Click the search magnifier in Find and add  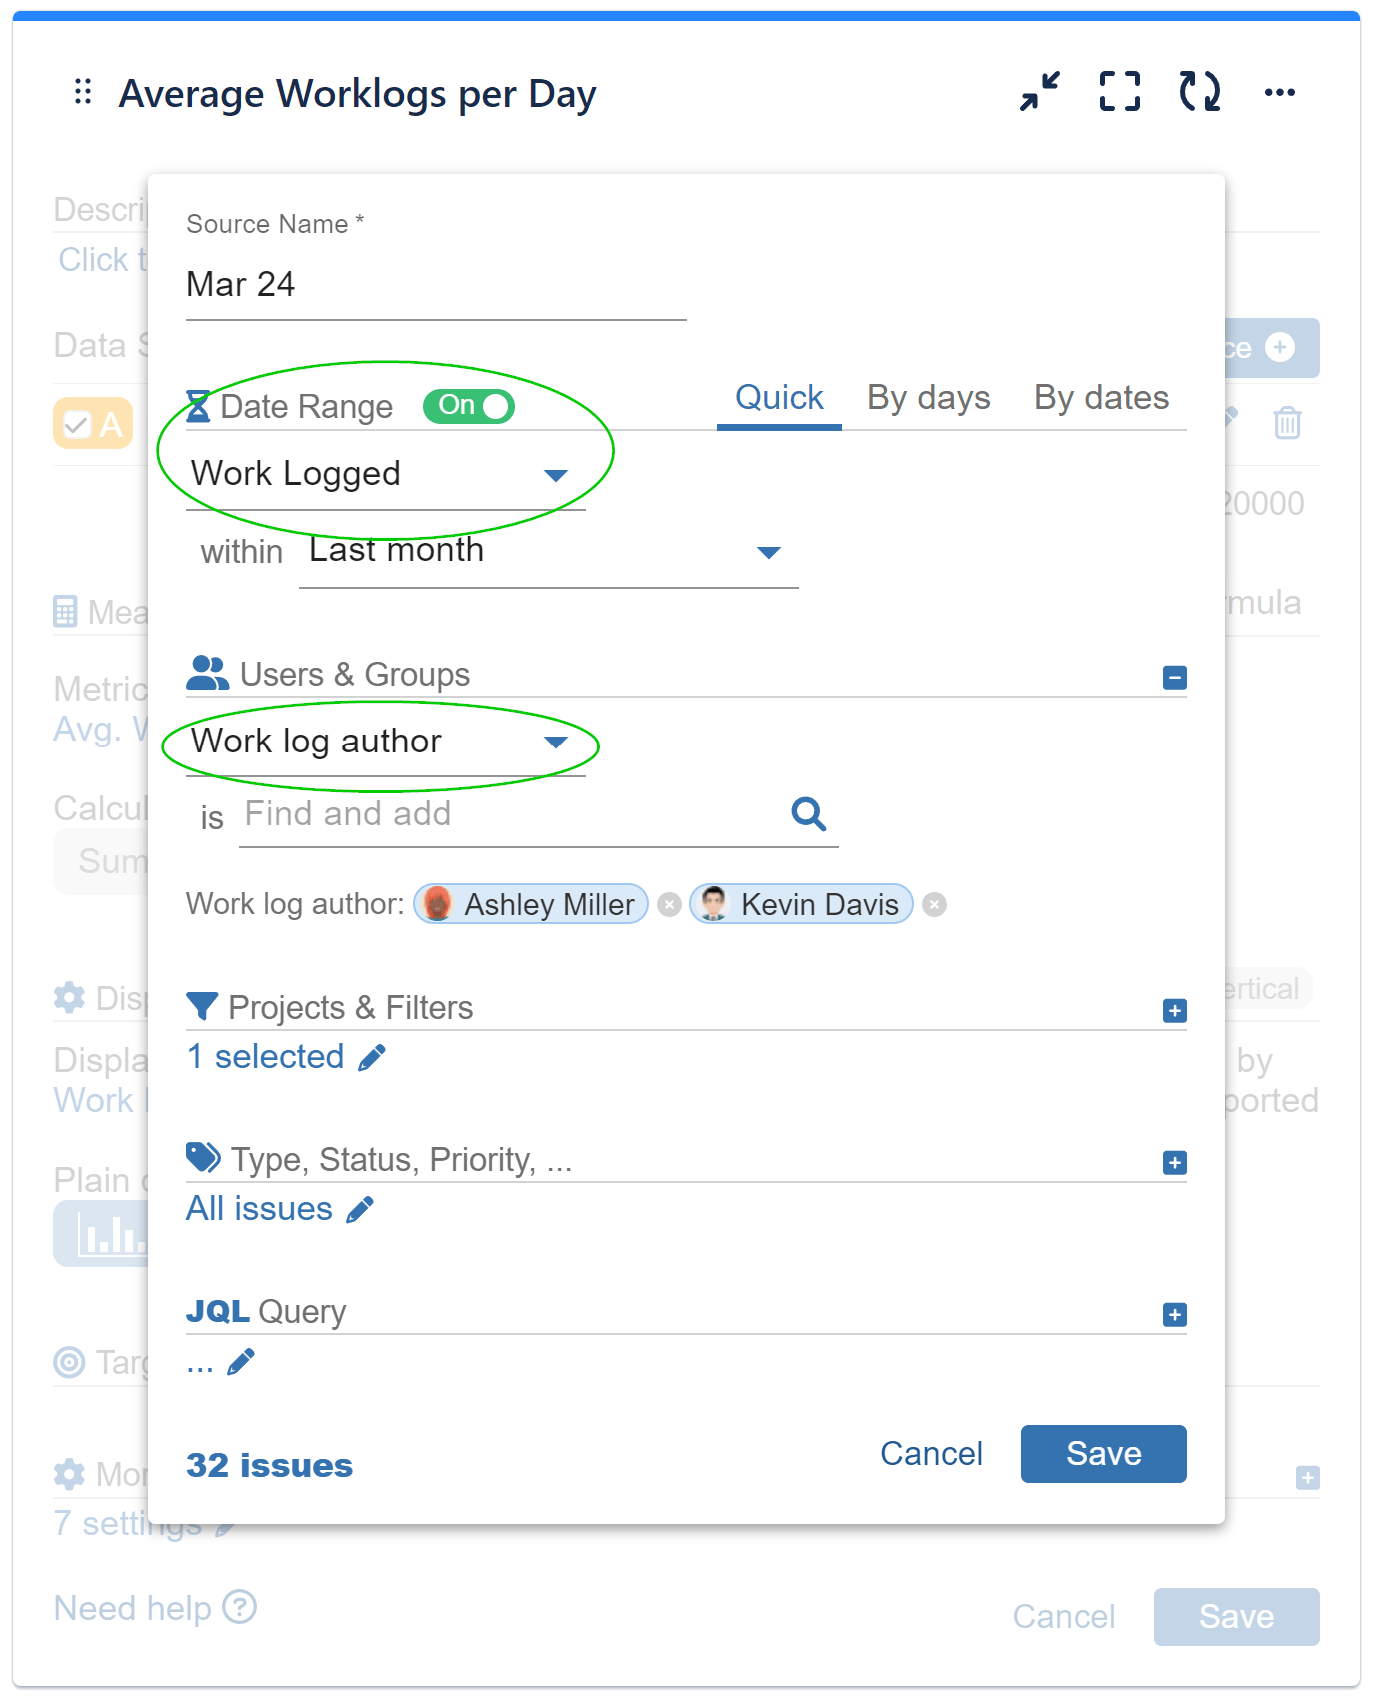click(808, 815)
